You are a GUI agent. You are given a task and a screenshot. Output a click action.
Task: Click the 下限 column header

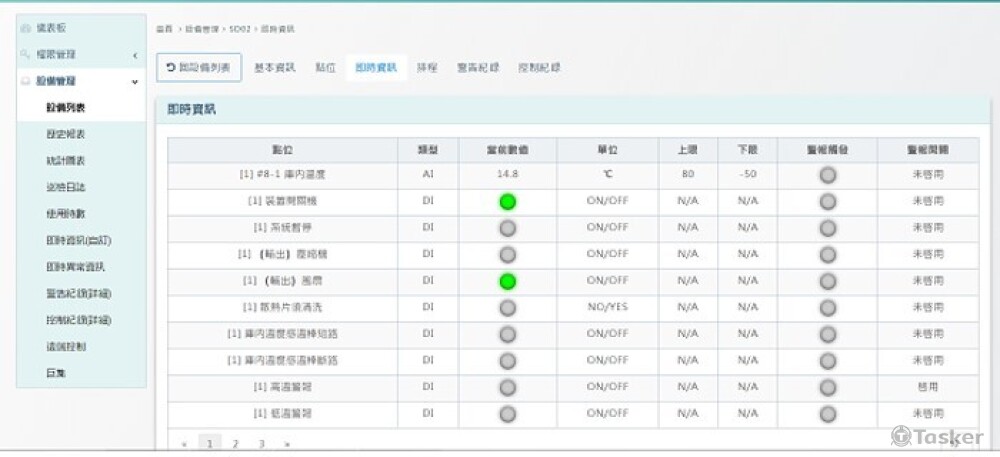pyautogui.click(x=747, y=150)
